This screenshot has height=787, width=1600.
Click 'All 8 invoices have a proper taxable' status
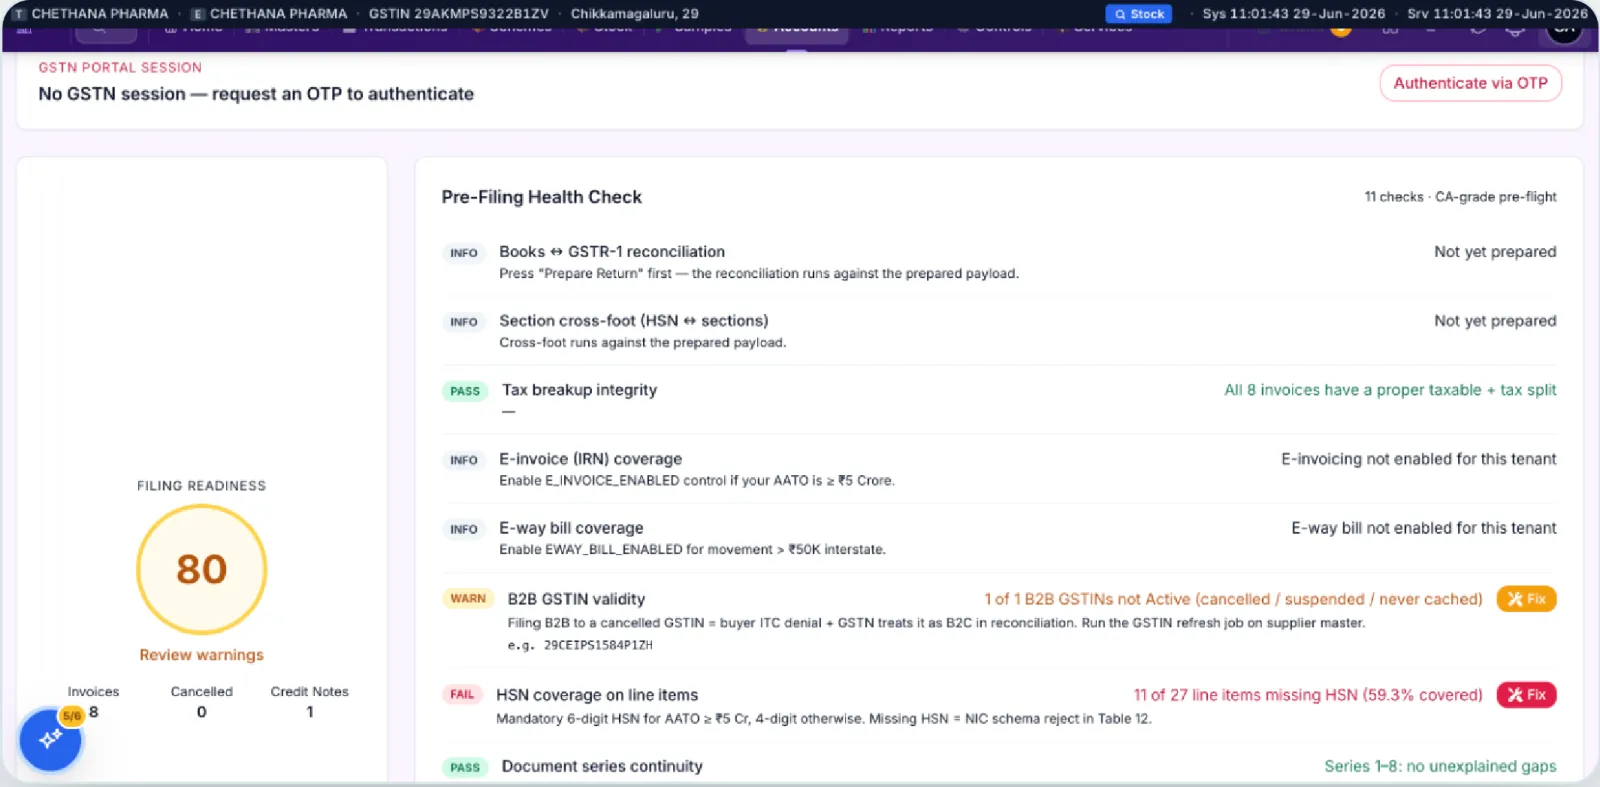click(1390, 390)
